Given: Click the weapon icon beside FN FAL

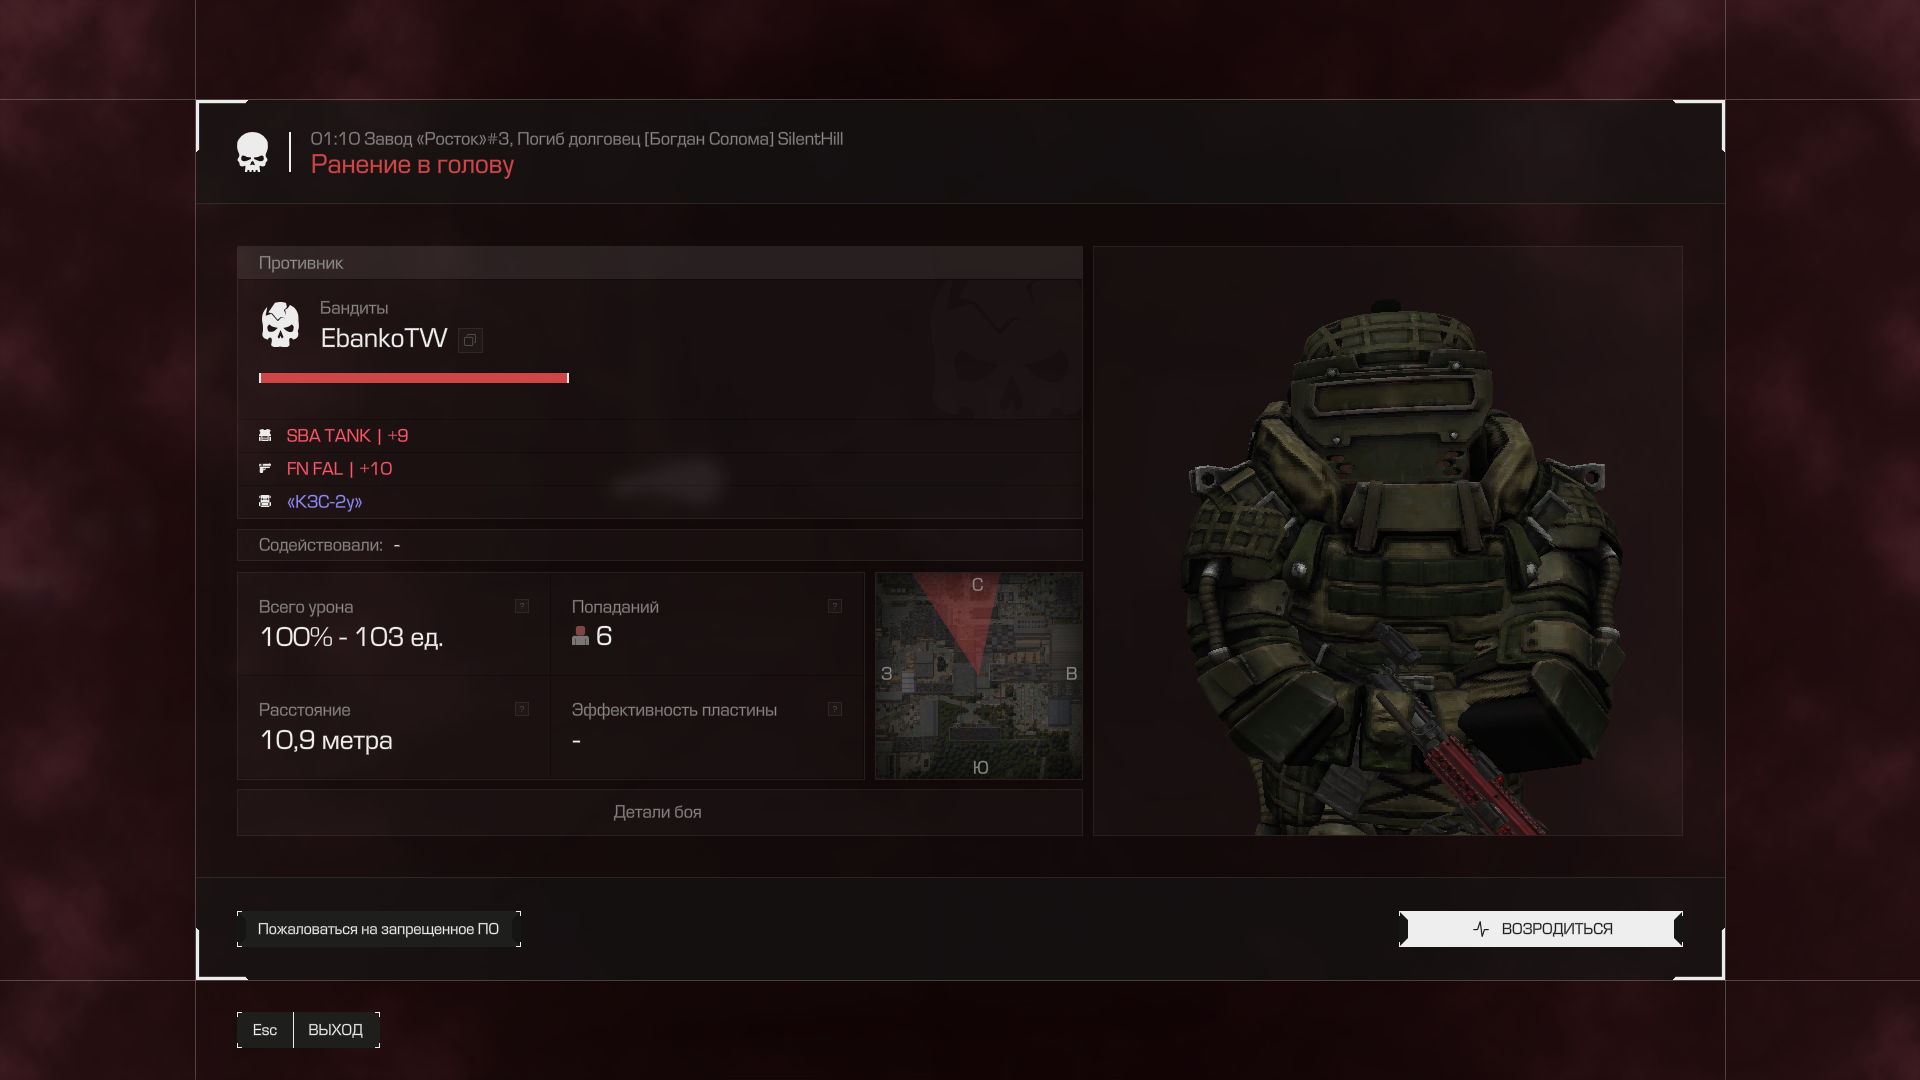Looking at the screenshot, I should point(265,469).
